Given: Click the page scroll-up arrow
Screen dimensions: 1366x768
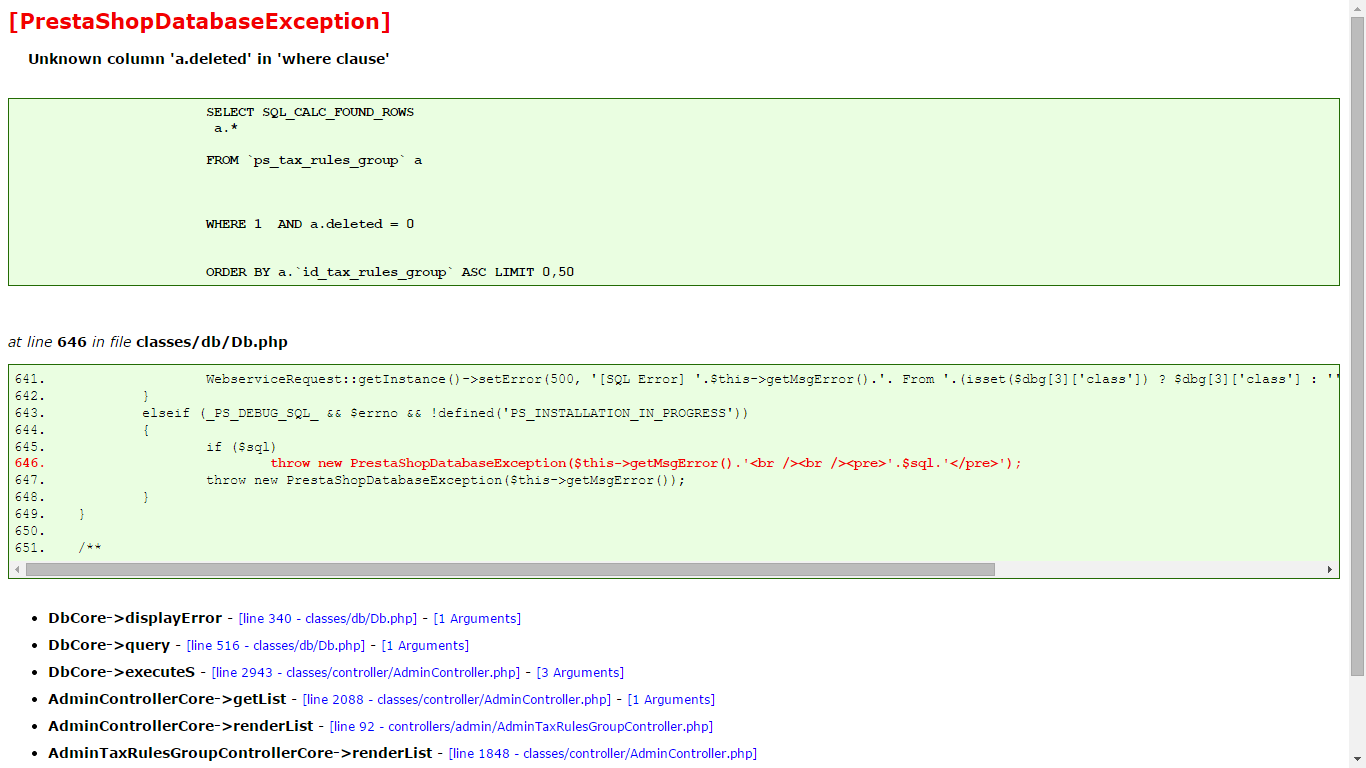Looking at the screenshot, I should [x=1357, y=8].
